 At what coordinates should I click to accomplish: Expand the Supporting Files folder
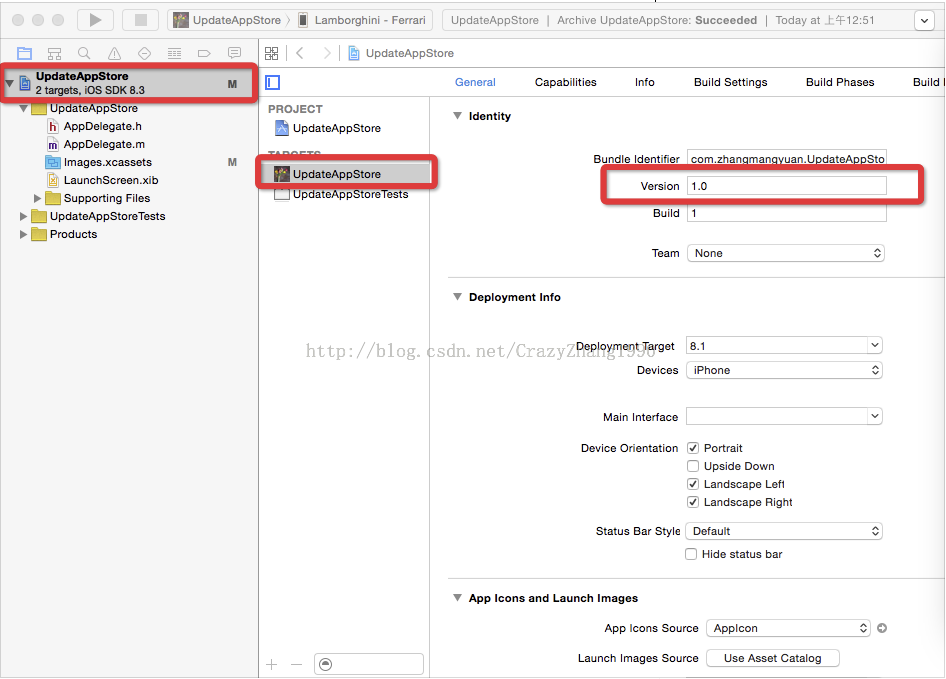(37, 198)
